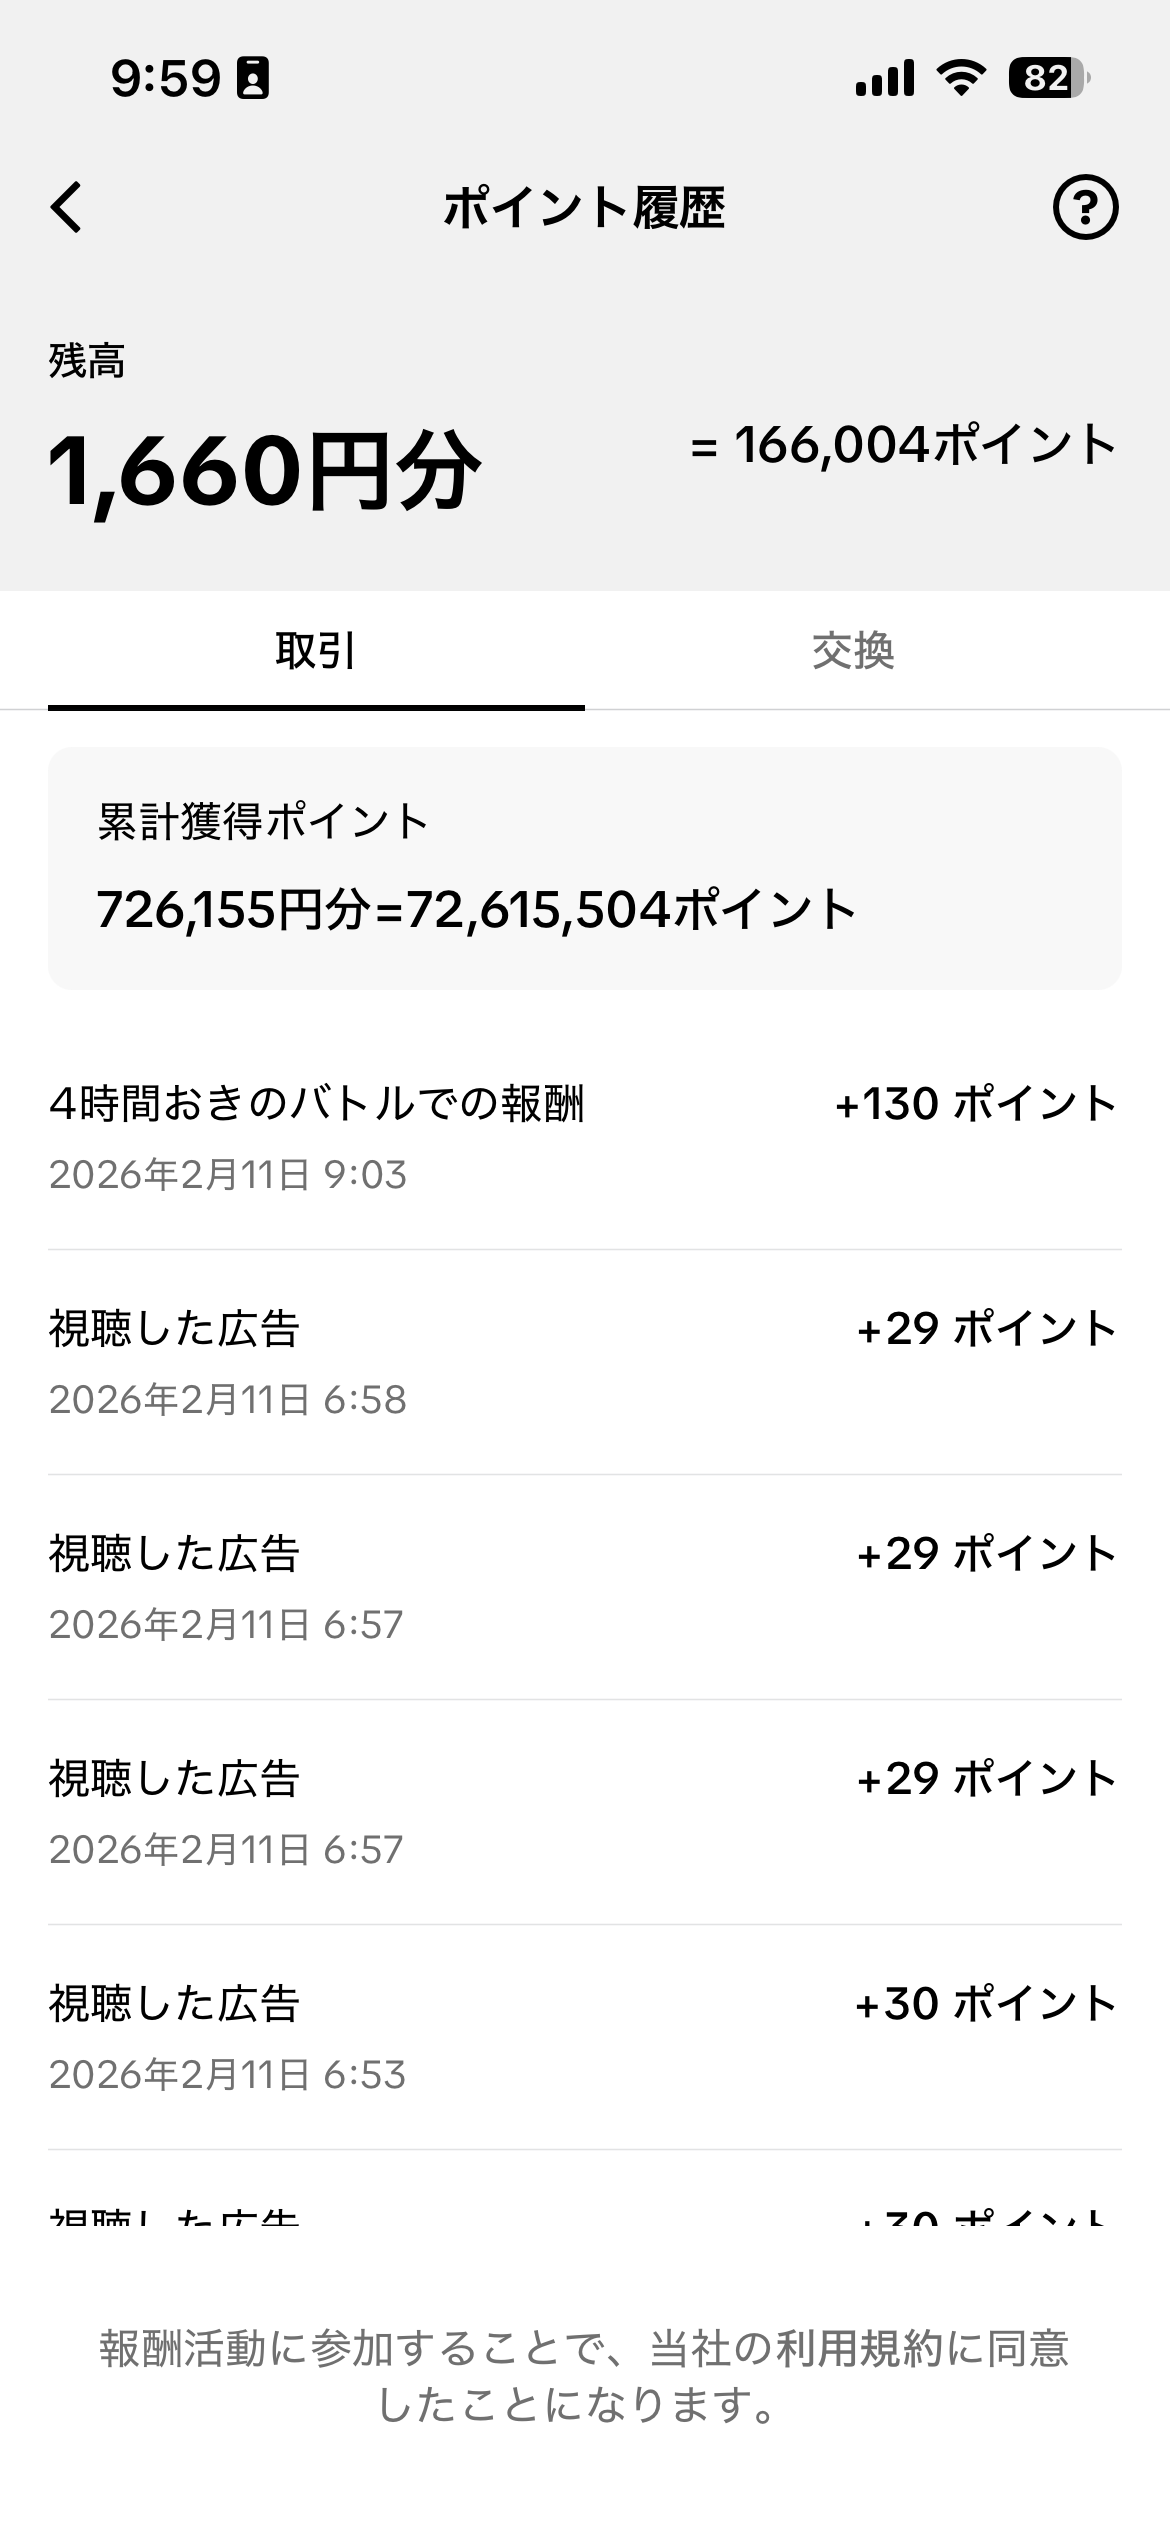Tap the ポイント履歴 page title
The height and width of the screenshot is (2532, 1170).
click(584, 208)
